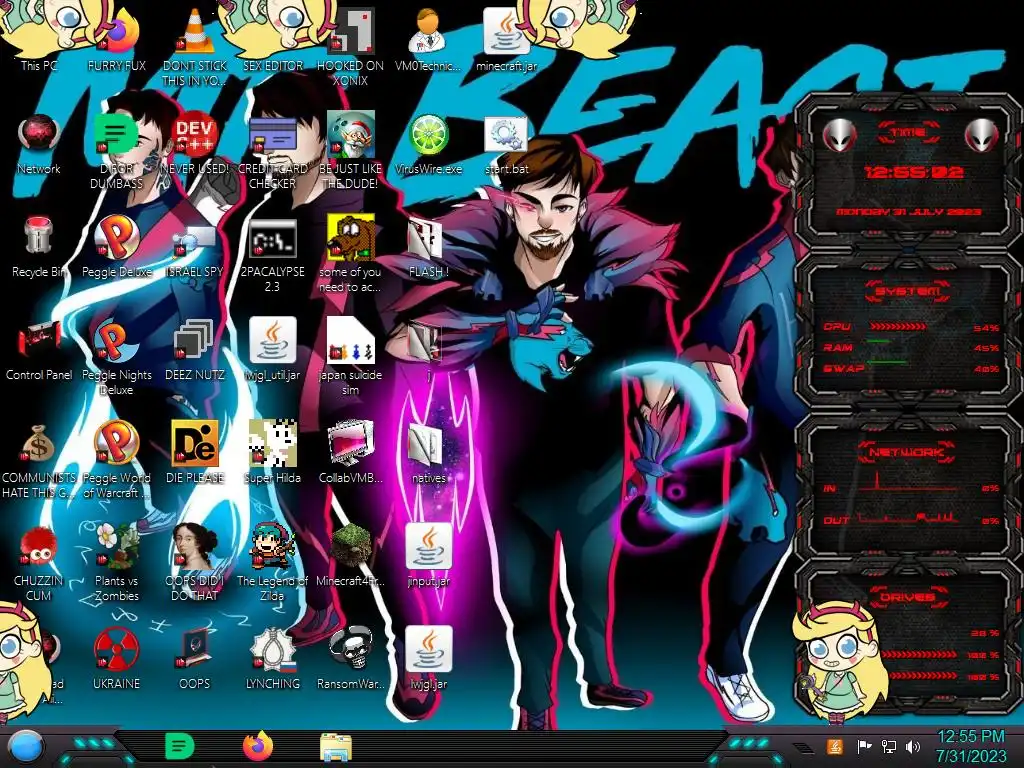Viewport: 1024px width, 768px height.
Task: Open File Explorer from the taskbar
Action: click(x=336, y=747)
